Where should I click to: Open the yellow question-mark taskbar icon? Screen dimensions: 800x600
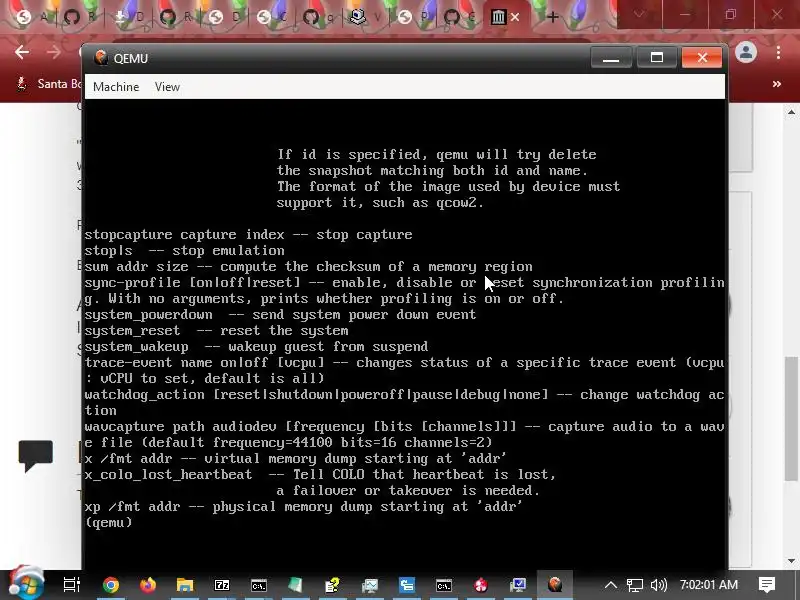332,585
